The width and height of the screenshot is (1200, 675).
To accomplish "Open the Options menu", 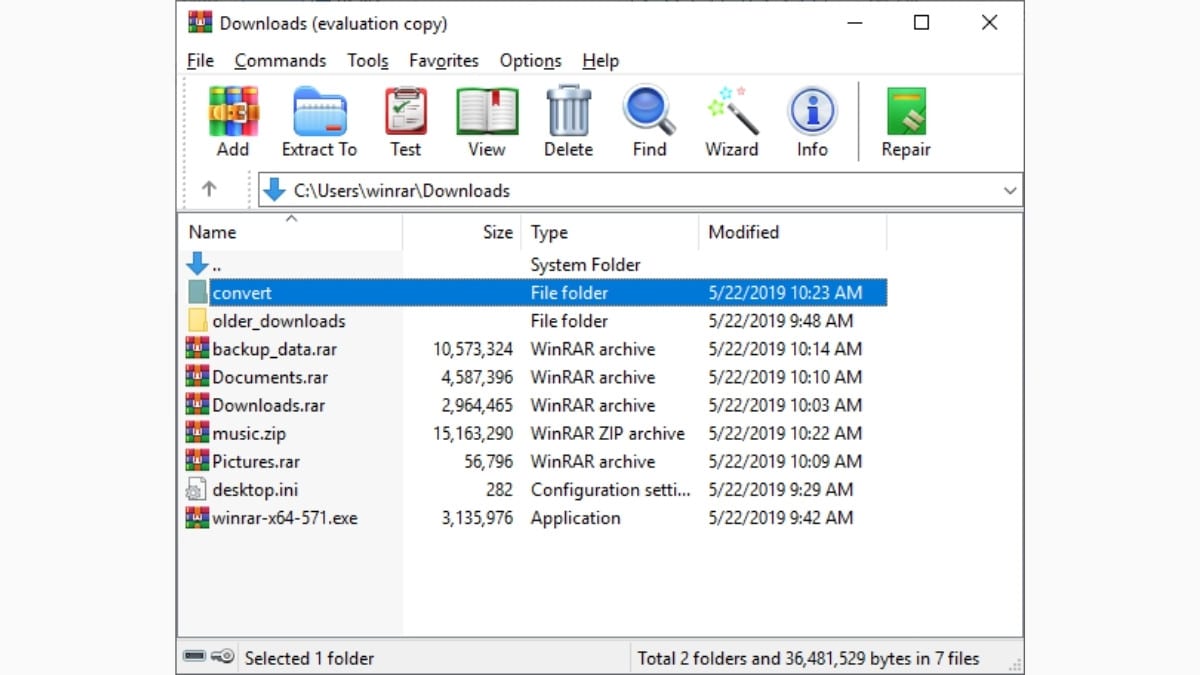I will click(x=530, y=61).
